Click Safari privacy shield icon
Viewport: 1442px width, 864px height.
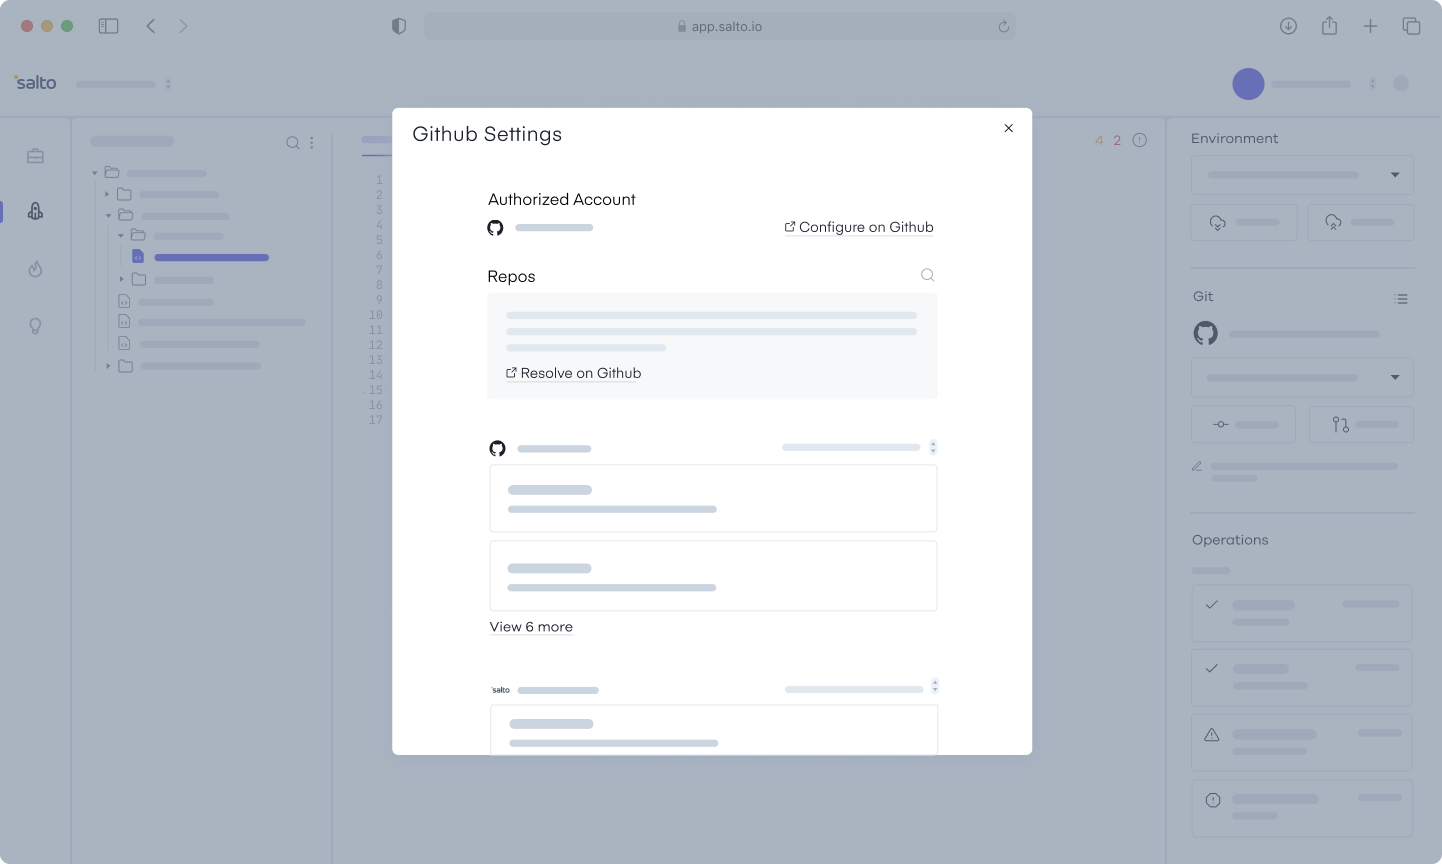pyautogui.click(x=399, y=26)
